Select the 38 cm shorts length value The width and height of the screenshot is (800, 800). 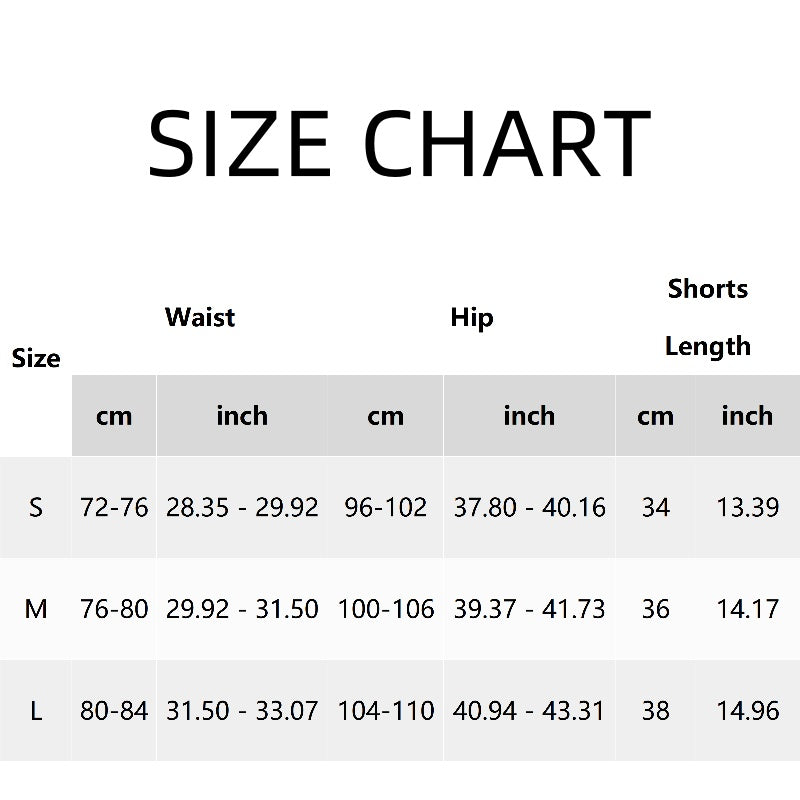pyautogui.click(x=655, y=711)
